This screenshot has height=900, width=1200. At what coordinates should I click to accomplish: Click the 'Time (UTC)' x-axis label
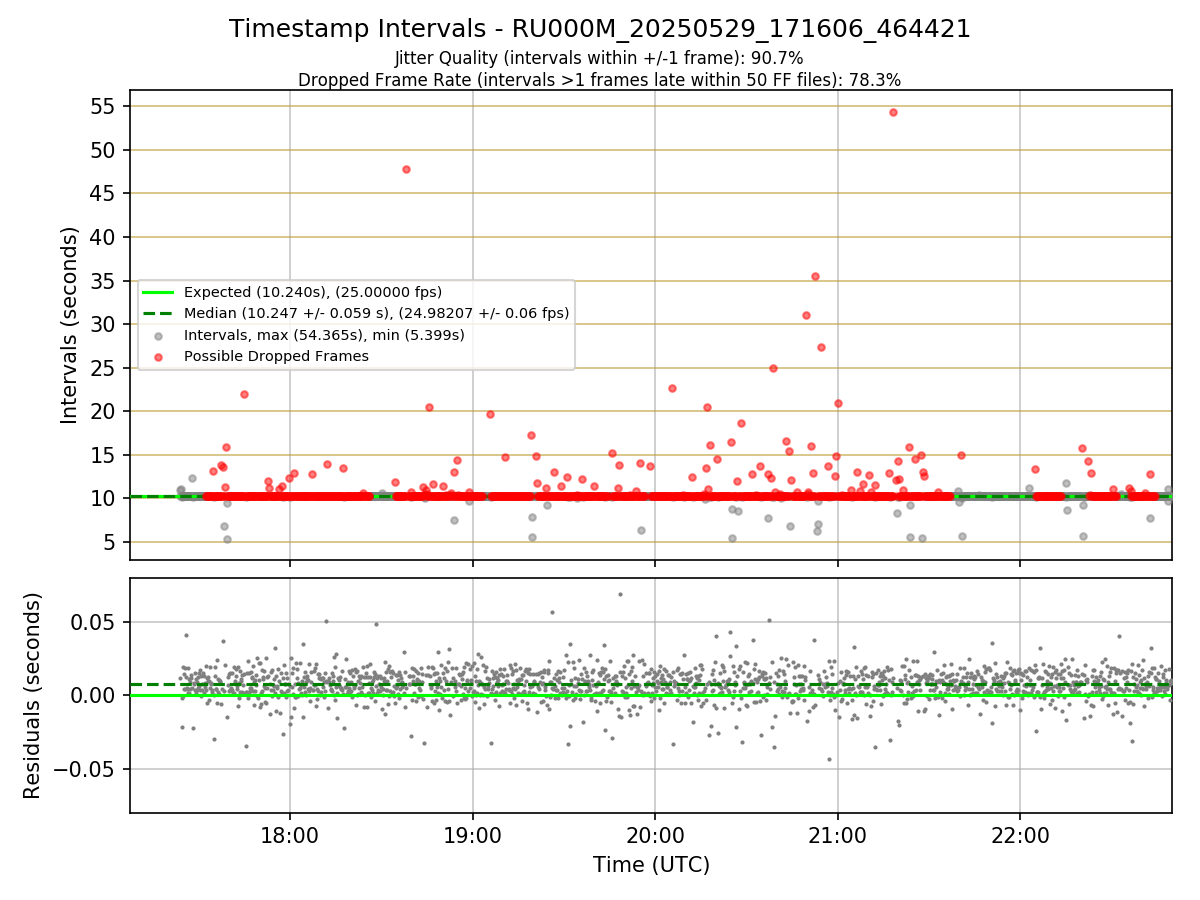651,865
